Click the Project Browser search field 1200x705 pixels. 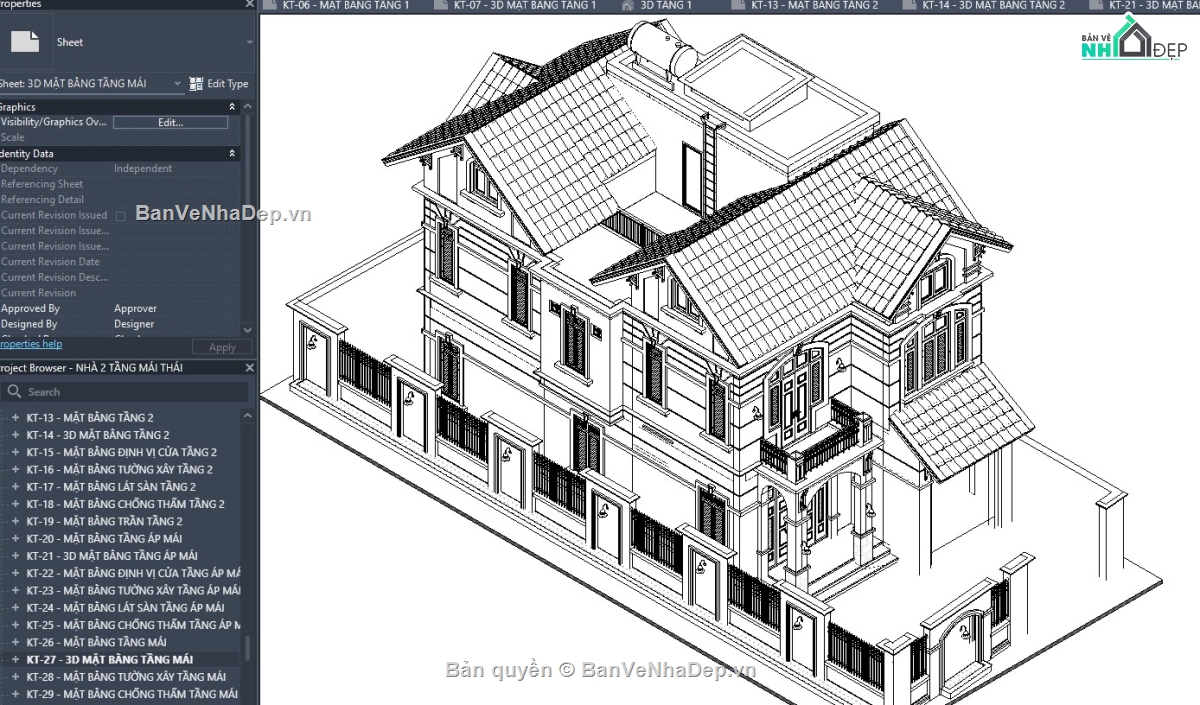125,392
